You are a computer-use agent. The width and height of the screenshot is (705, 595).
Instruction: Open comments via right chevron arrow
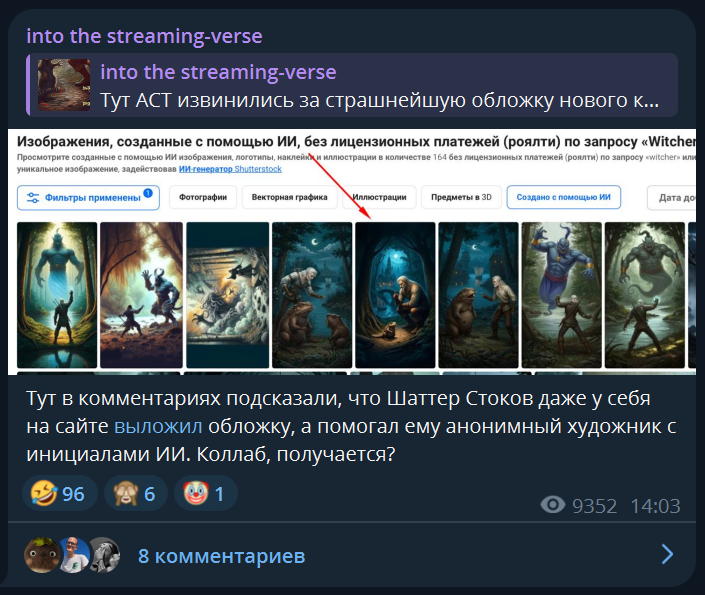point(667,554)
